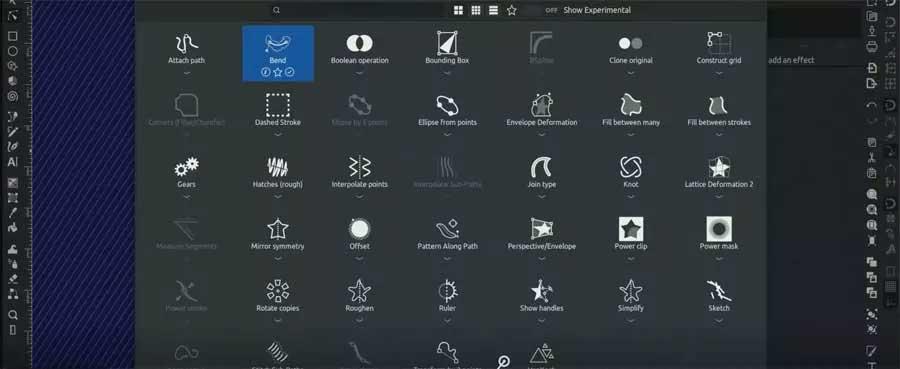Select the Ellipse tool in left toolbox
The image size is (900, 369).
coord(12,51)
